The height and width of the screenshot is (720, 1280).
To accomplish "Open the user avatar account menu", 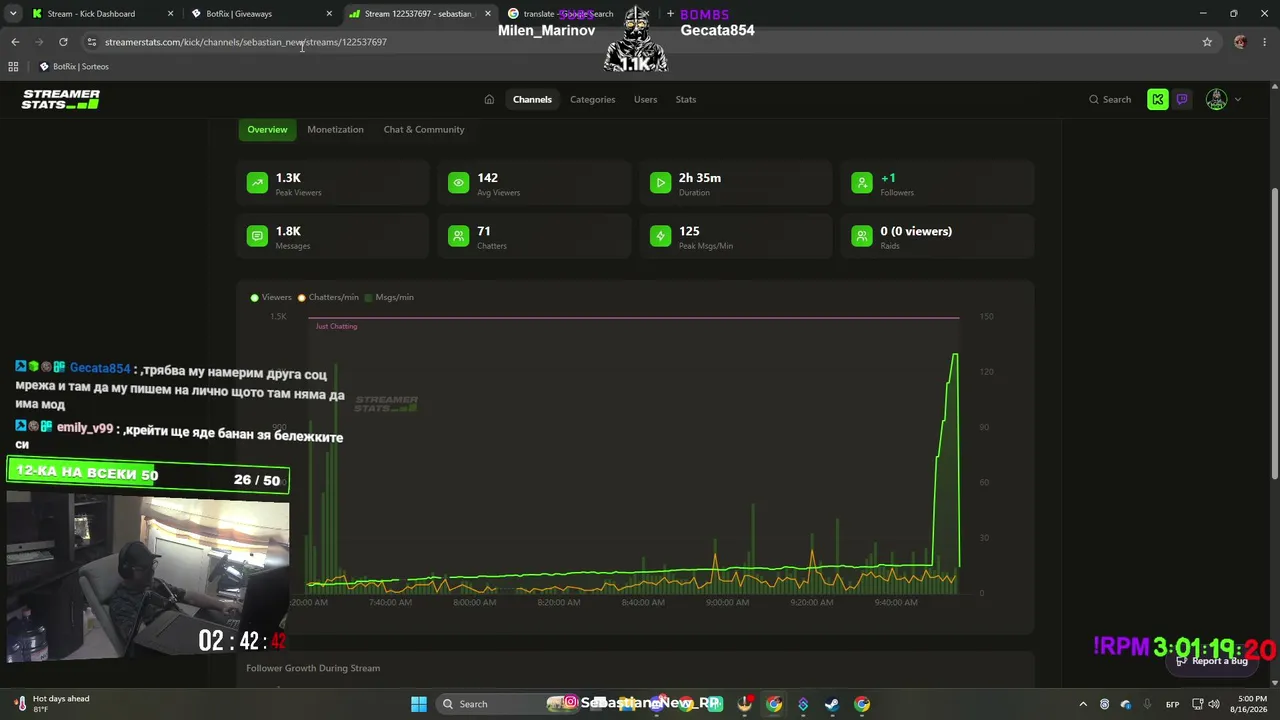I will click(1223, 99).
